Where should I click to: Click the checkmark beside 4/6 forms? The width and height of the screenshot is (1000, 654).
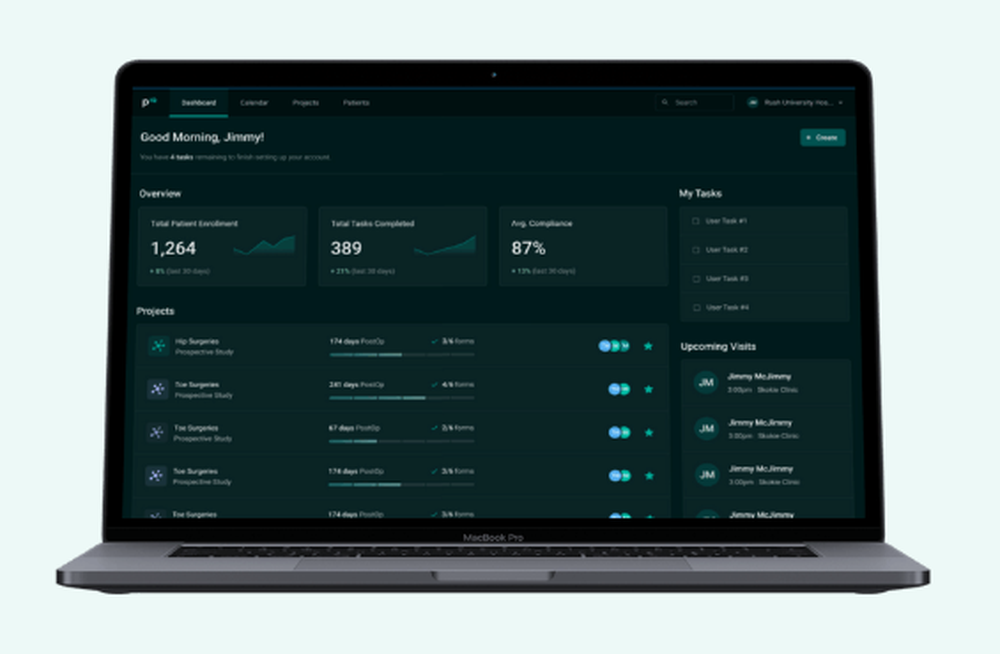434,385
